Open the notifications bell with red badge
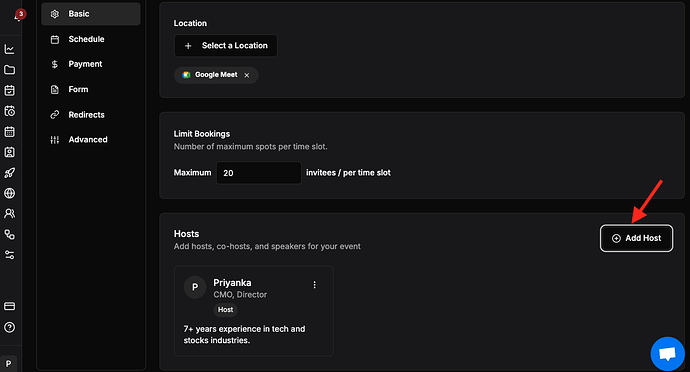690x372 pixels. tap(19, 15)
